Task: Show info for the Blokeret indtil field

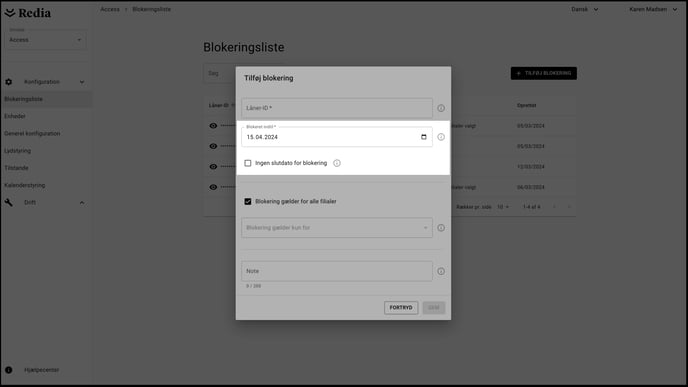Action: tap(441, 137)
